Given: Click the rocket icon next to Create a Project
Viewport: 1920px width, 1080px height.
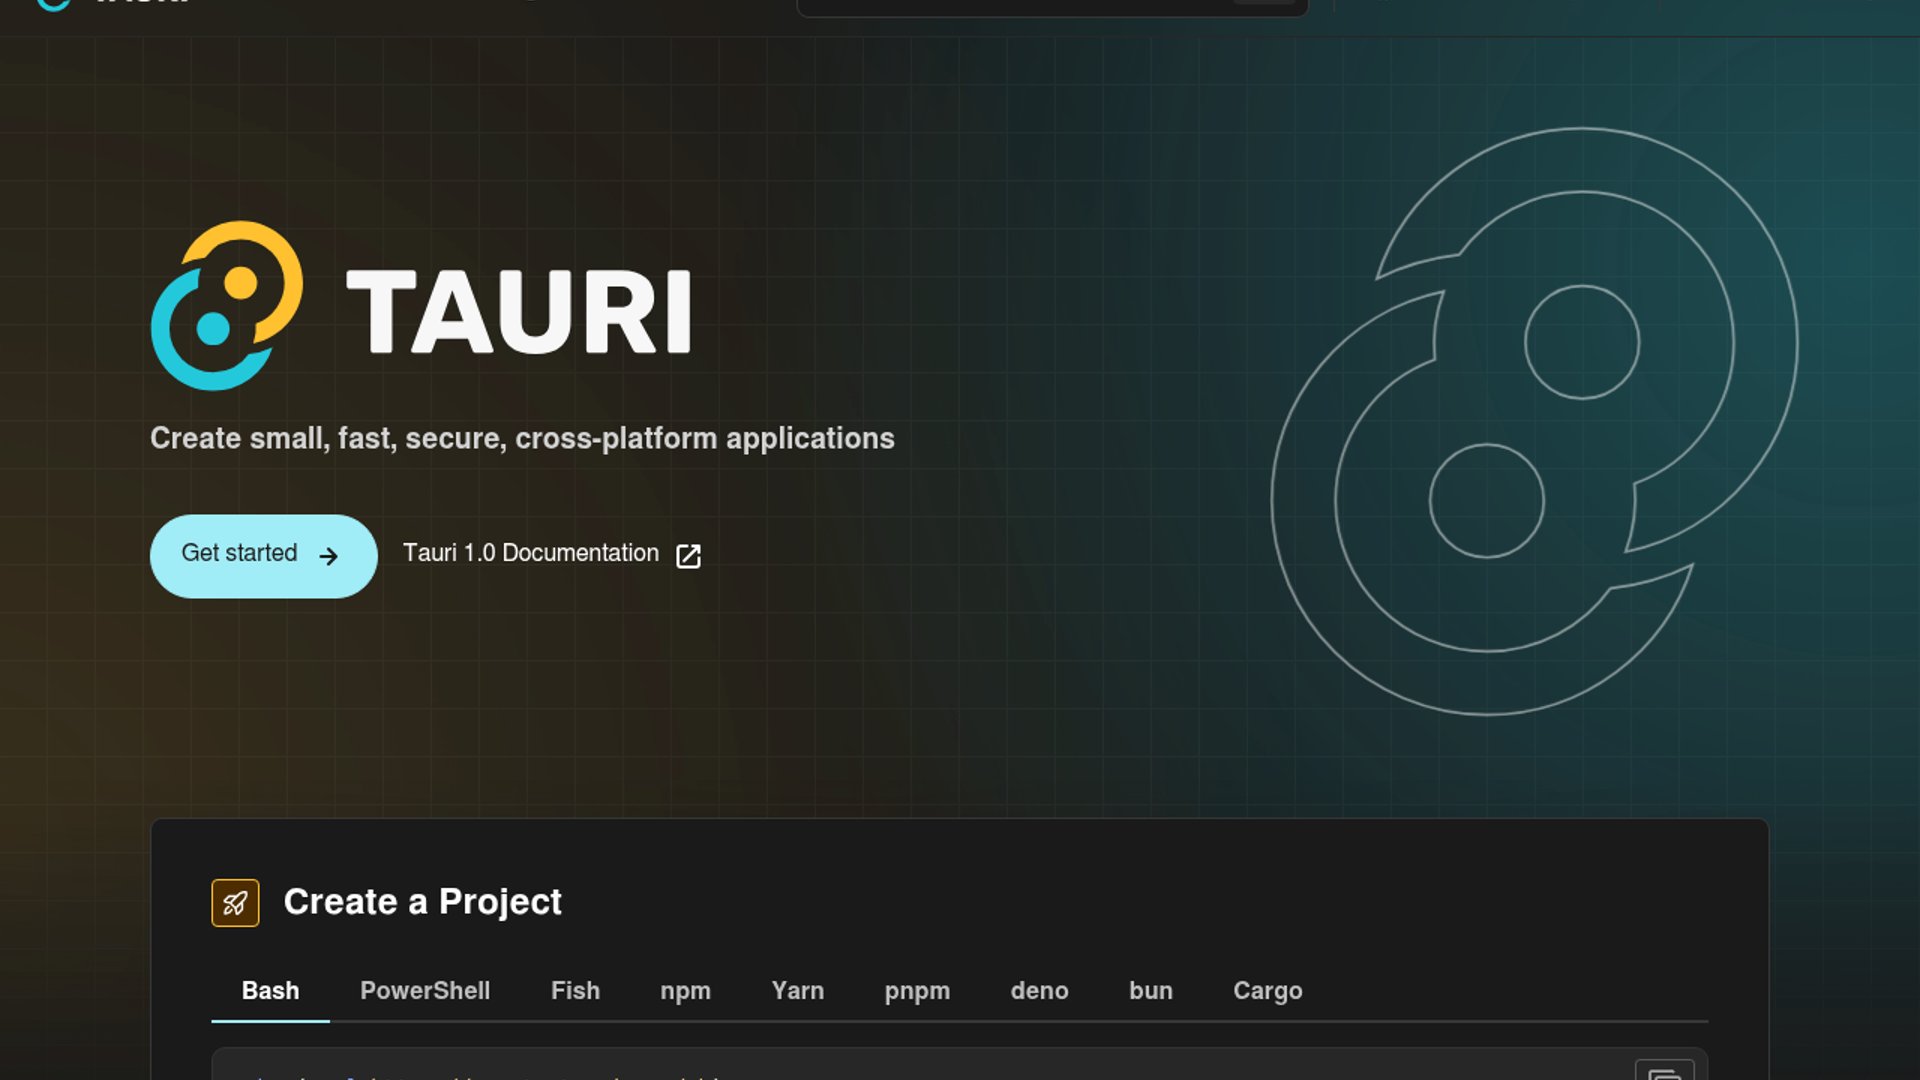Looking at the screenshot, I should [x=235, y=903].
